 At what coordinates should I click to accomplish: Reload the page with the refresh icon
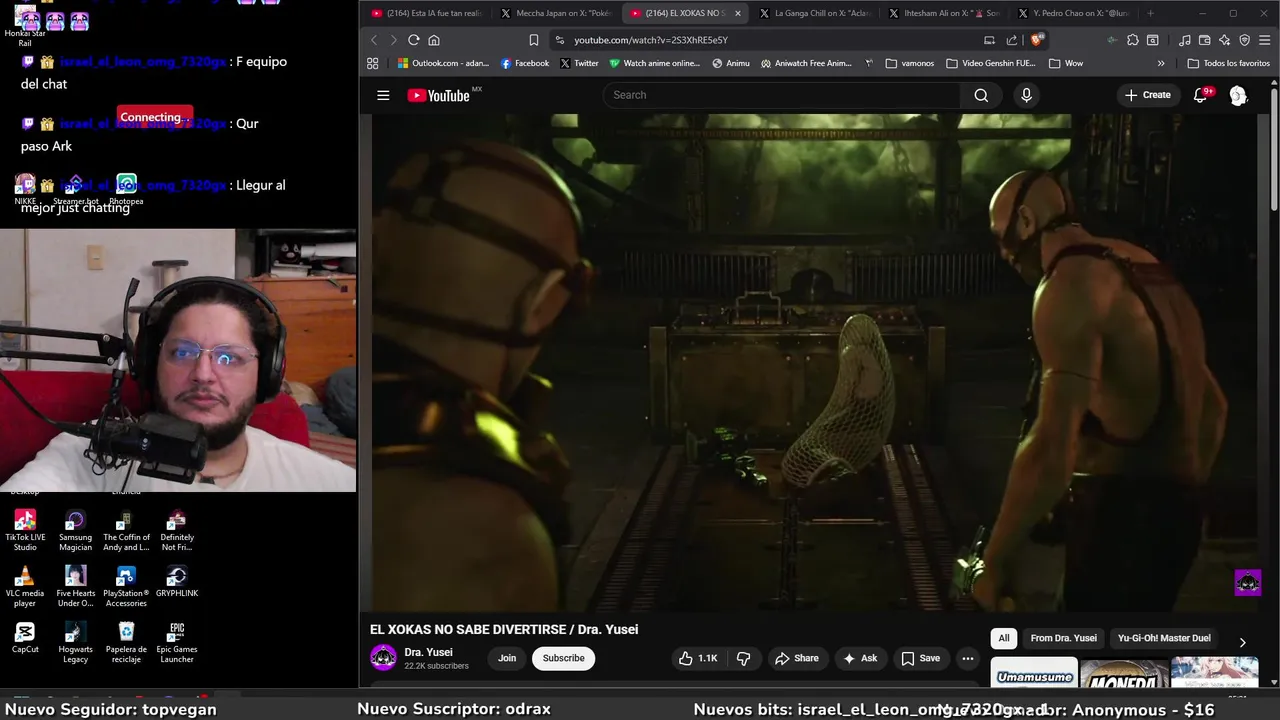point(413,40)
